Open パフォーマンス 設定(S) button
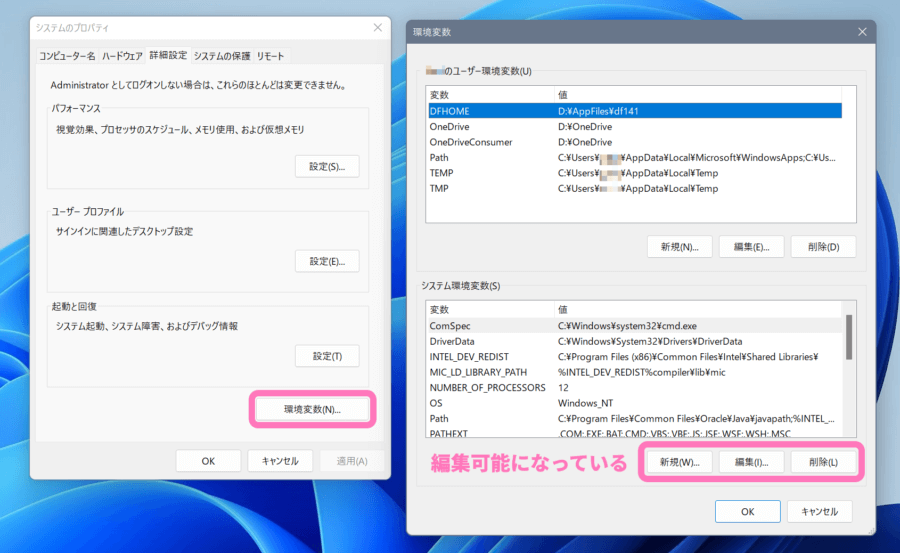This screenshot has width=900, height=553. pyautogui.click(x=327, y=166)
